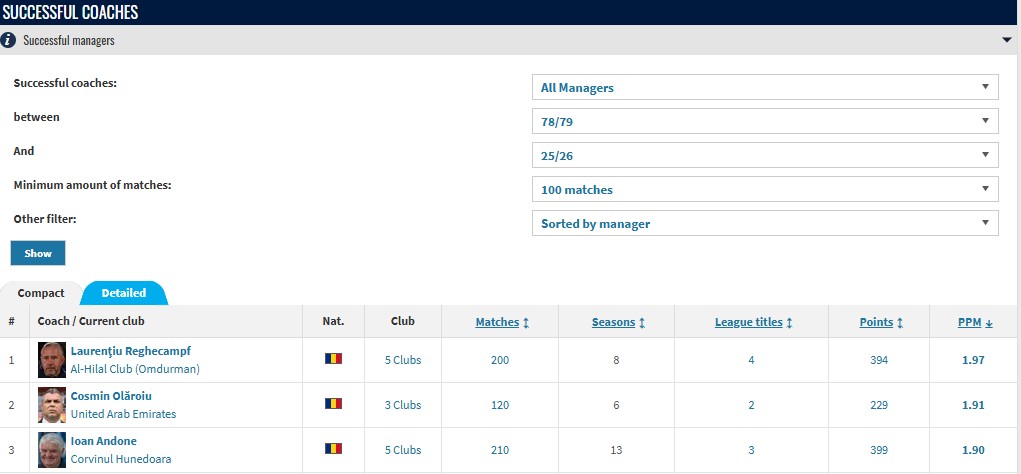Viewport: 1021px width, 474px height.
Task: Open the 100 matches minimum dropdown
Action: click(x=764, y=190)
